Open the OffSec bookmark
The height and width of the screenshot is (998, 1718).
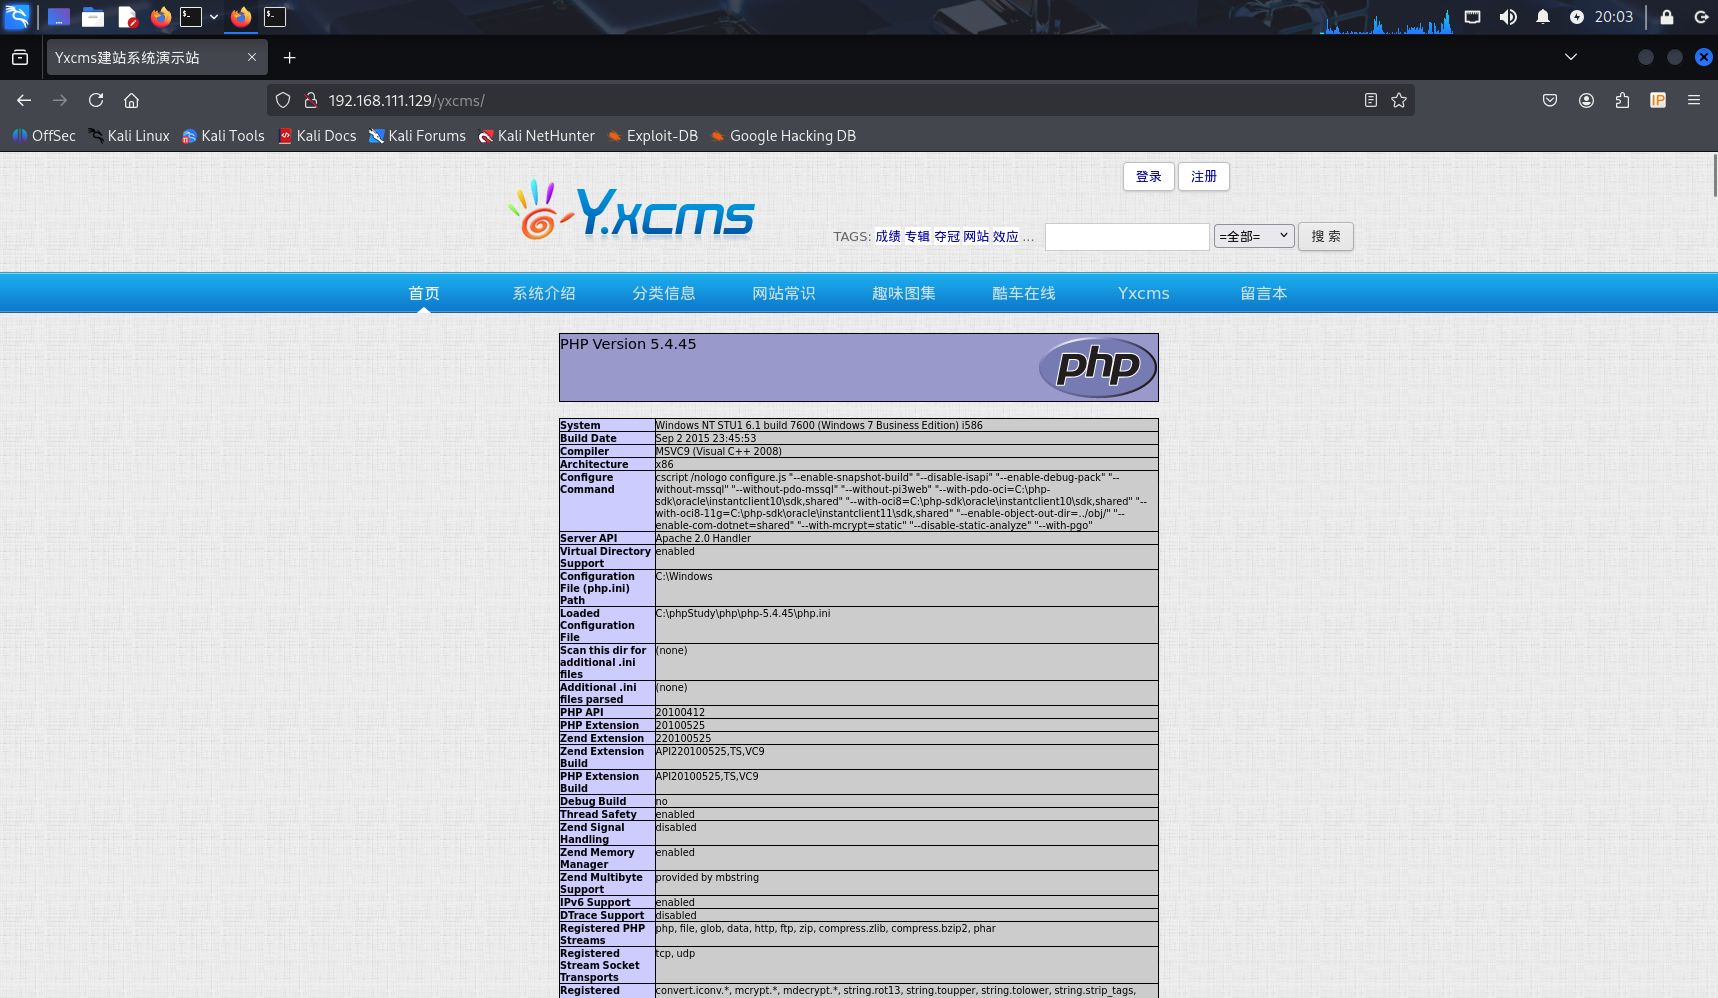tap(44, 136)
